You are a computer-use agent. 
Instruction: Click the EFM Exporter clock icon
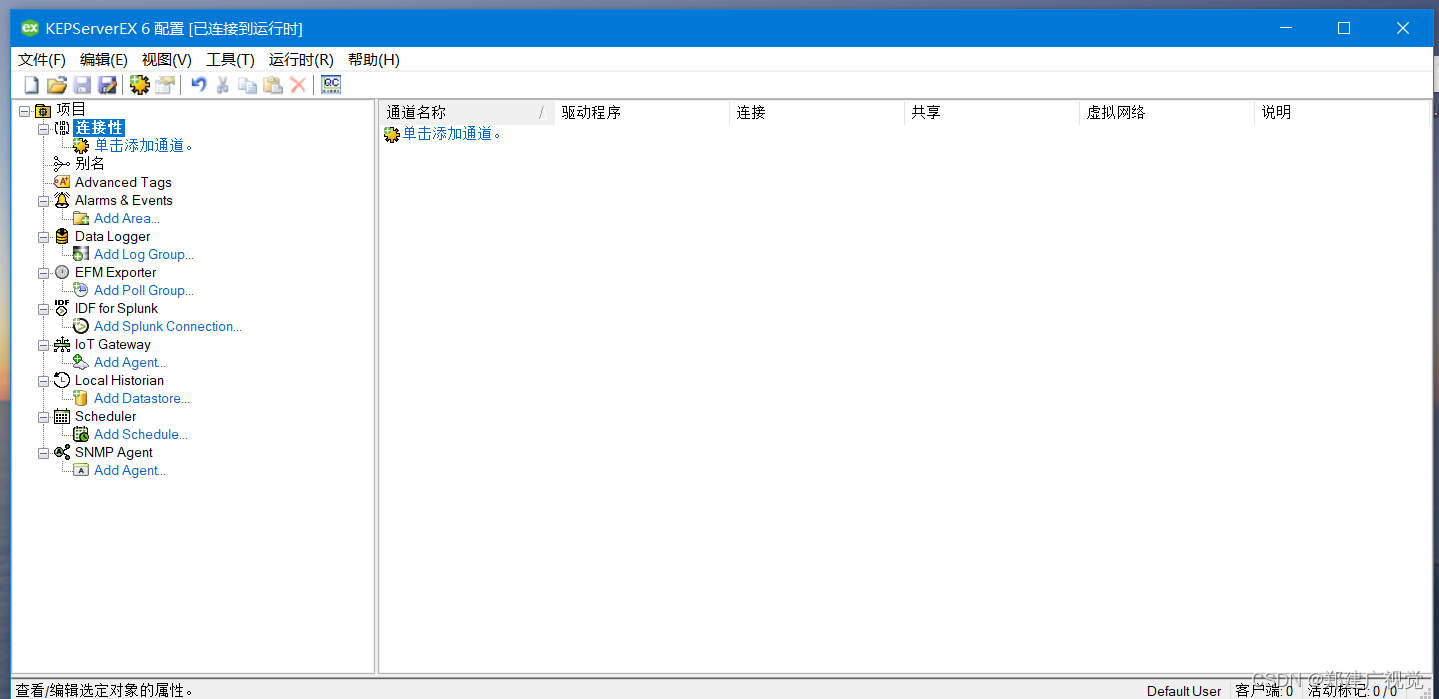(x=62, y=272)
